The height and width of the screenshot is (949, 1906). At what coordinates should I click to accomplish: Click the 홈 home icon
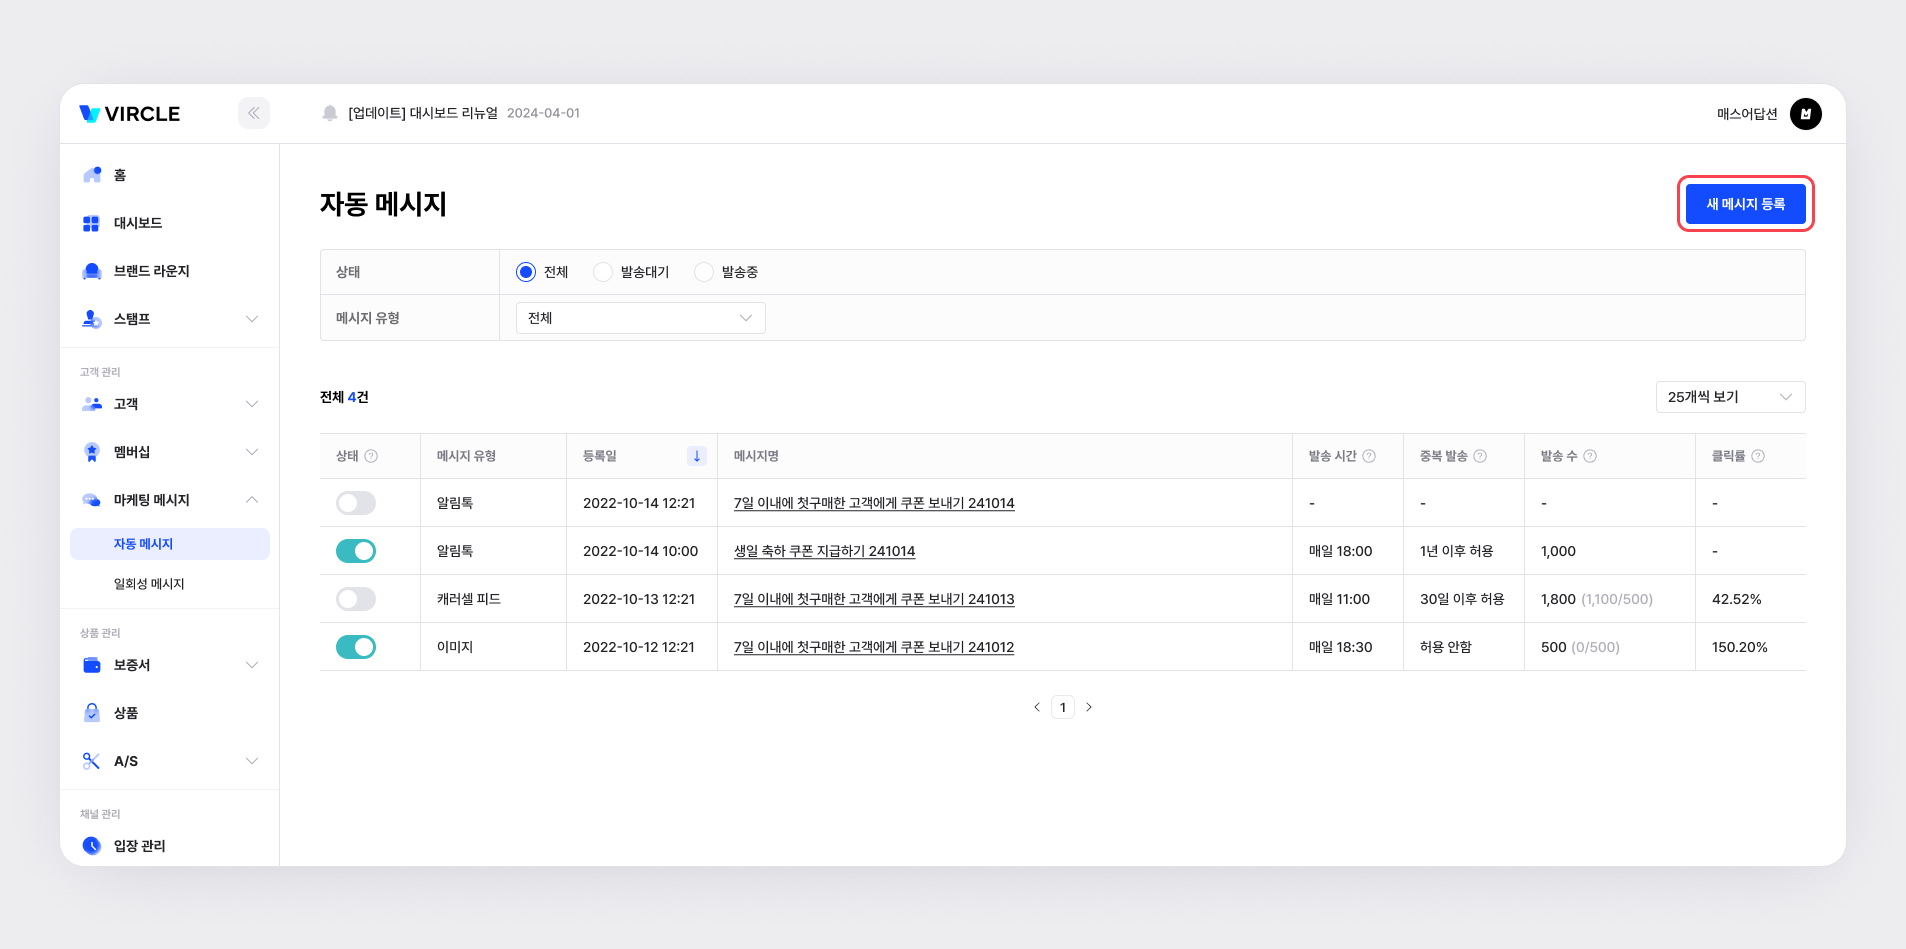[x=92, y=175]
